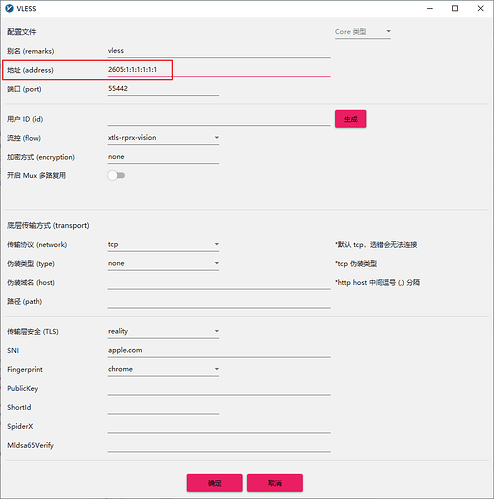Click the empty host input field
The width and height of the screenshot is (494, 499).
pos(219,283)
